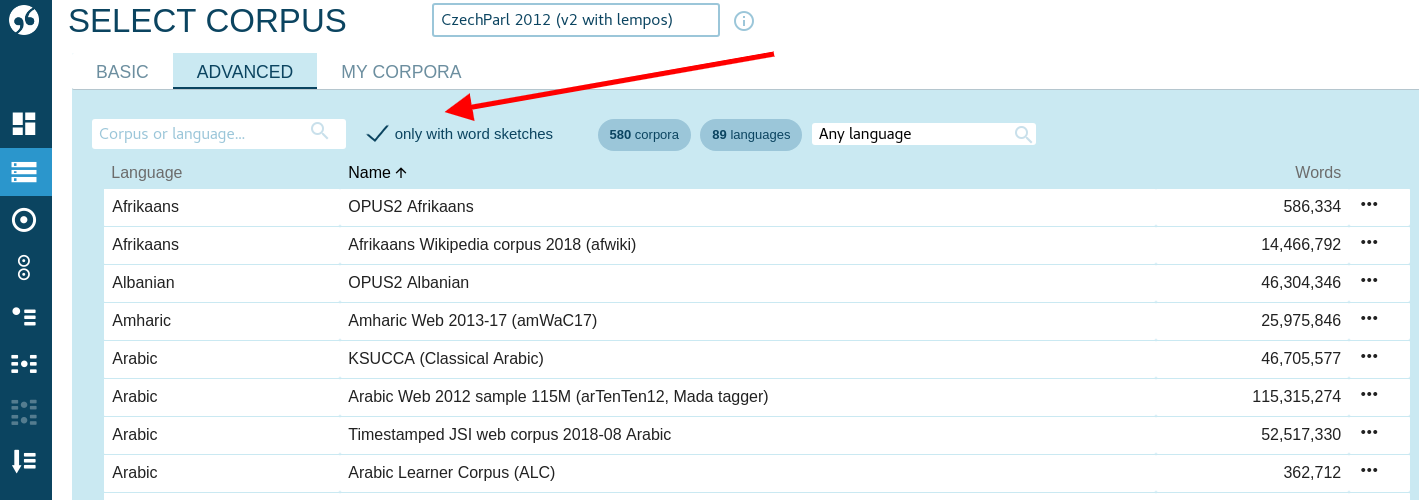The height and width of the screenshot is (500, 1419).
Task: Click the 'Corpus or language' search field
Action: coord(205,134)
